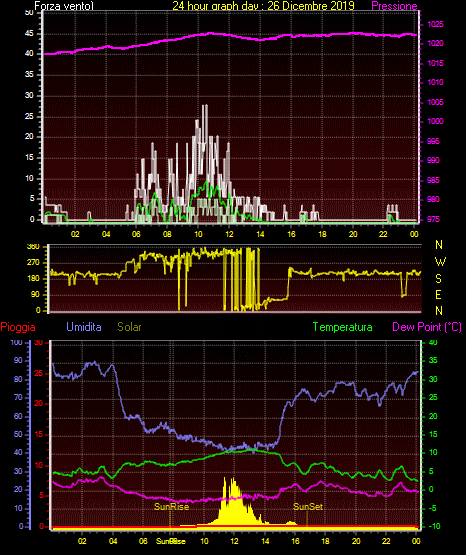
Task: Click the highest wind gust peak near 10:30
Action: 205,105
